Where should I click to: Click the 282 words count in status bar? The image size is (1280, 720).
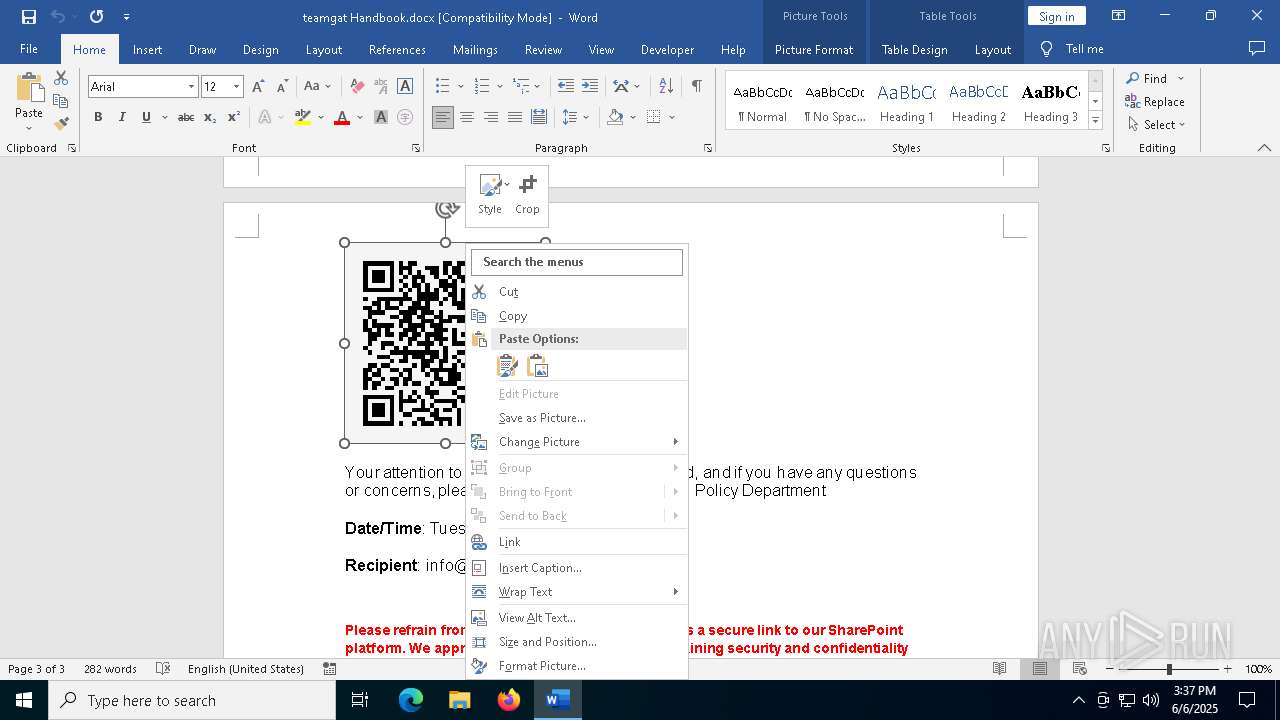point(110,669)
